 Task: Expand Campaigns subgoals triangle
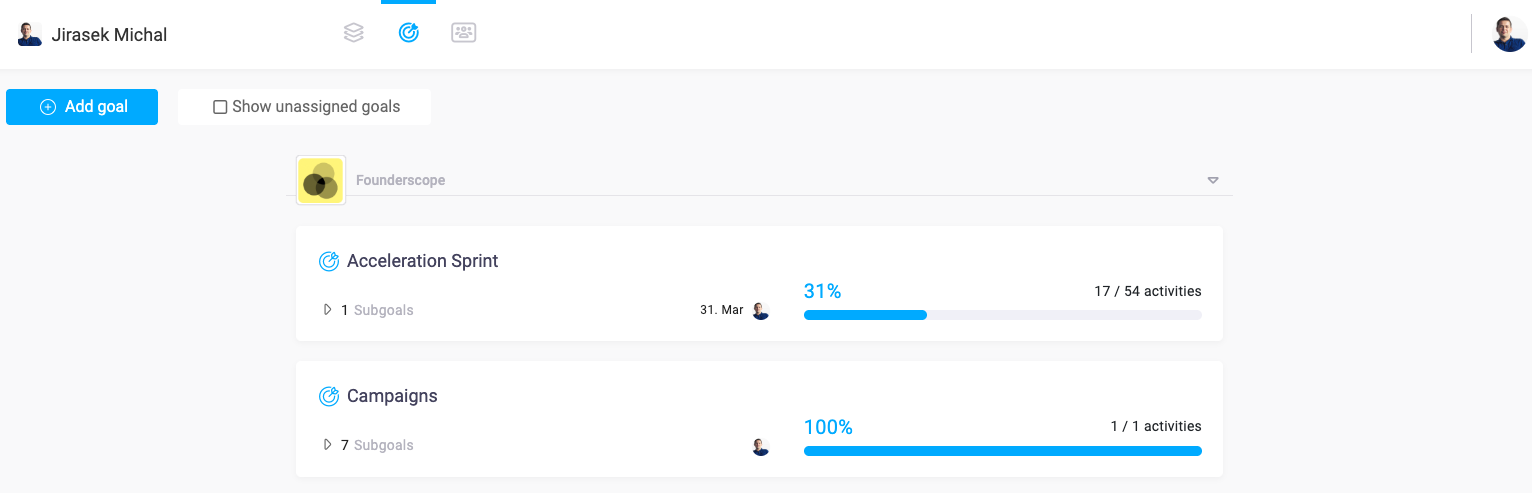pyautogui.click(x=327, y=445)
